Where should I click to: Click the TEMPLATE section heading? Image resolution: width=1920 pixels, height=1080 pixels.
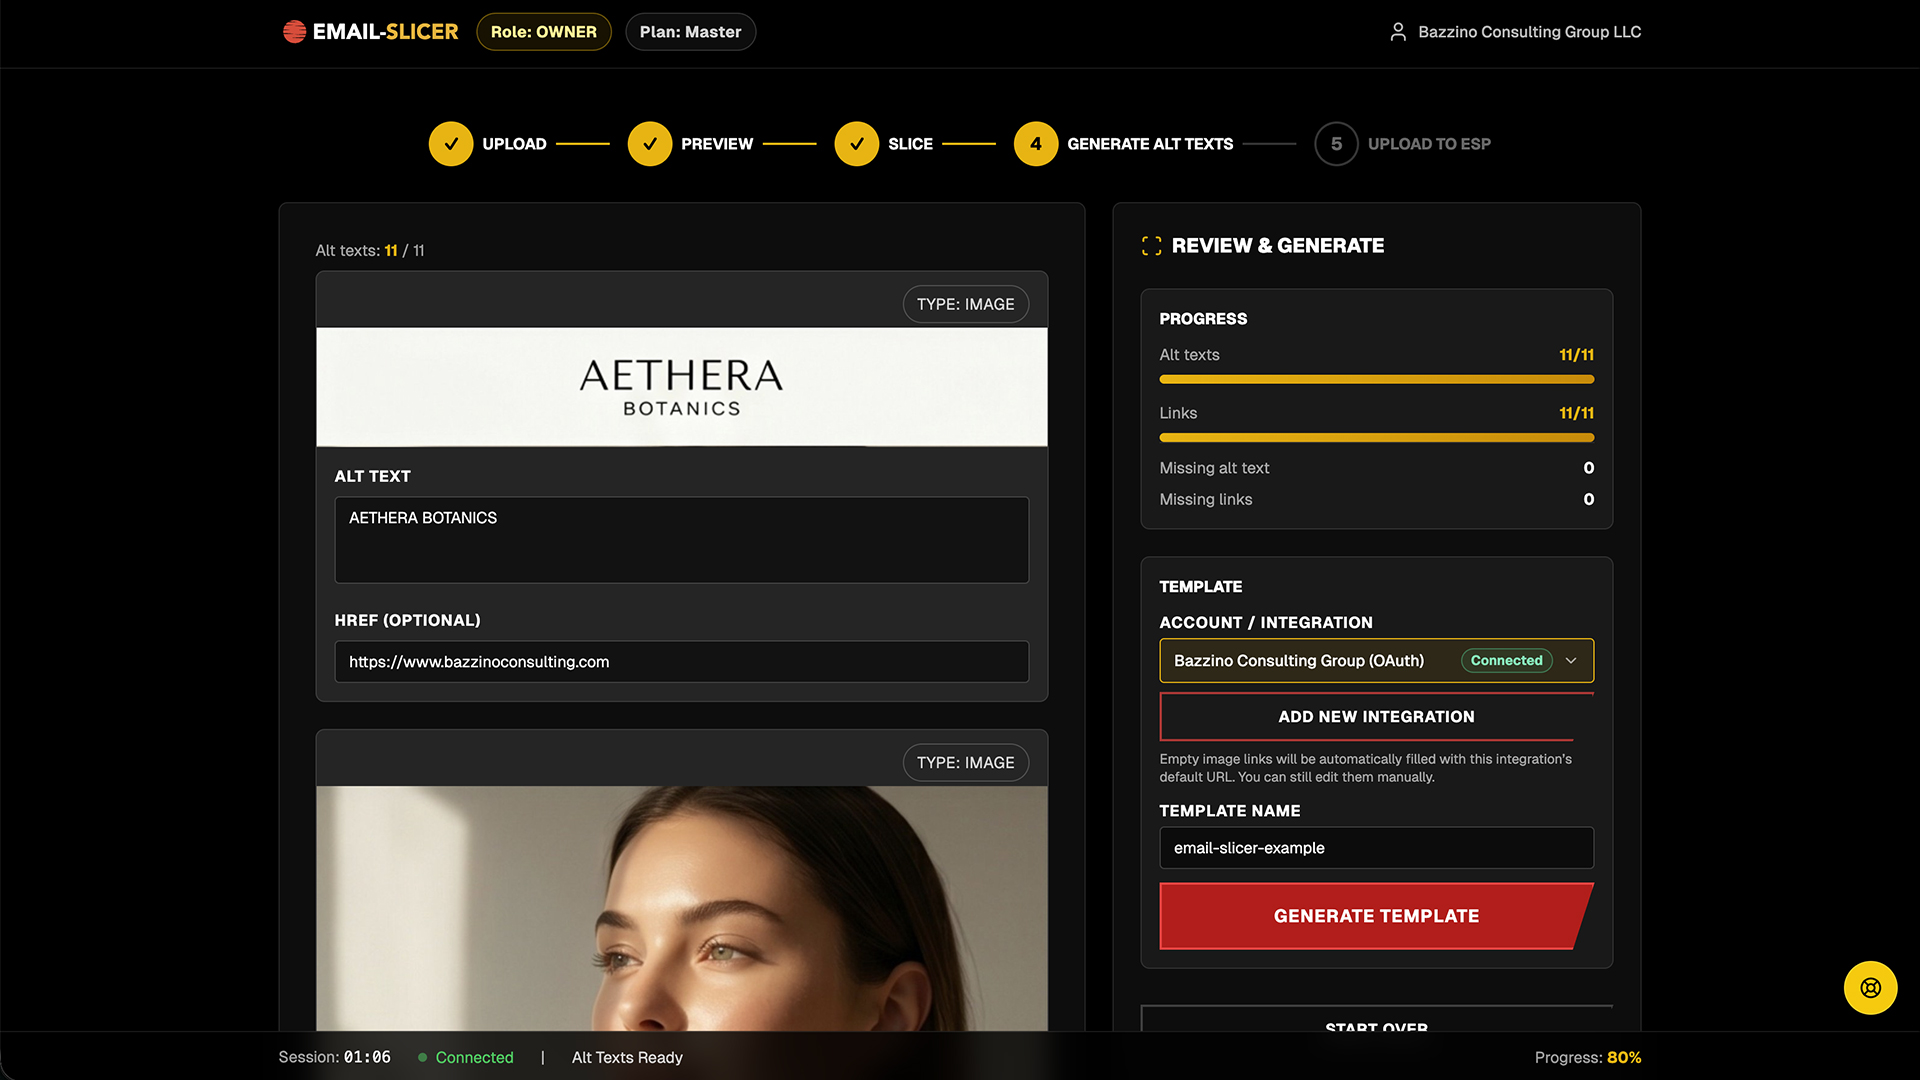1200,587
